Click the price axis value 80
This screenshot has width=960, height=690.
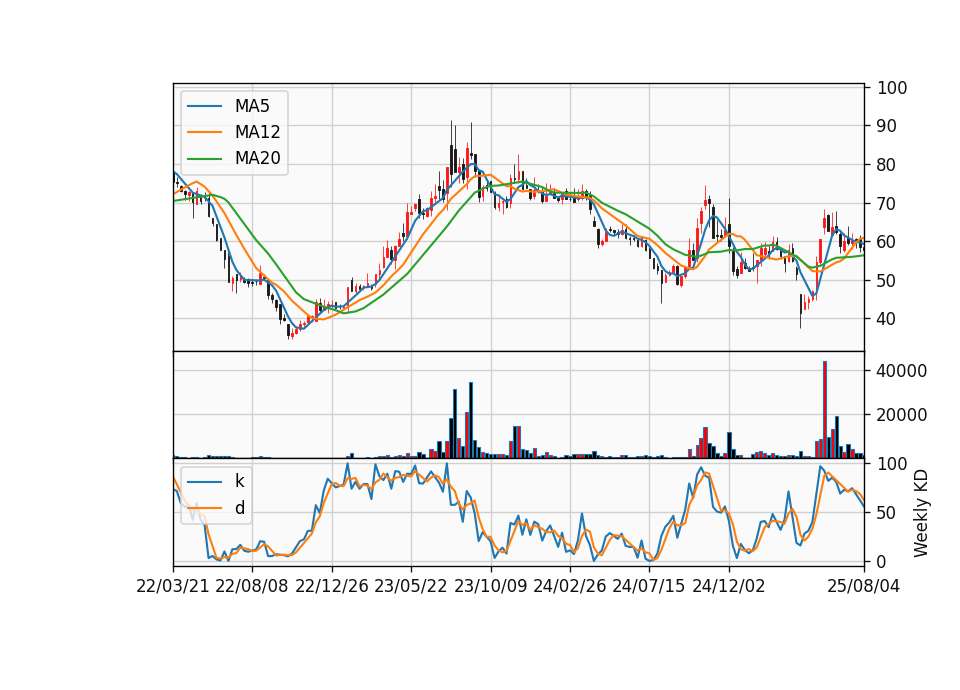pyautogui.click(x=887, y=165)
